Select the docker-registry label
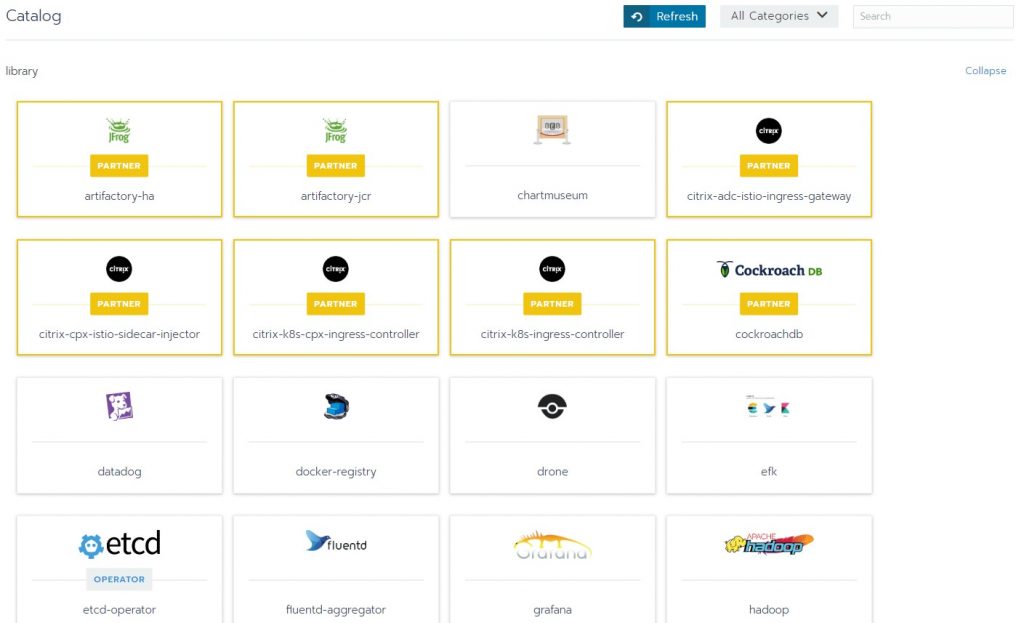The image size is (1024, 623). [x=336, y=471]
